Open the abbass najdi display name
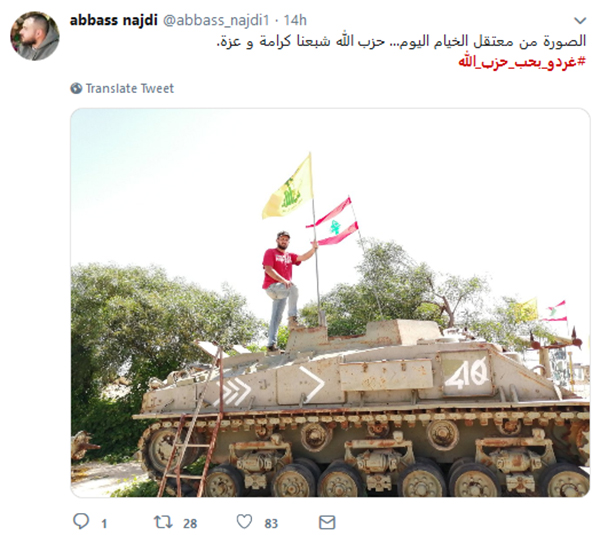This screenshot has width=600, height=535. [x=114, y=20]
